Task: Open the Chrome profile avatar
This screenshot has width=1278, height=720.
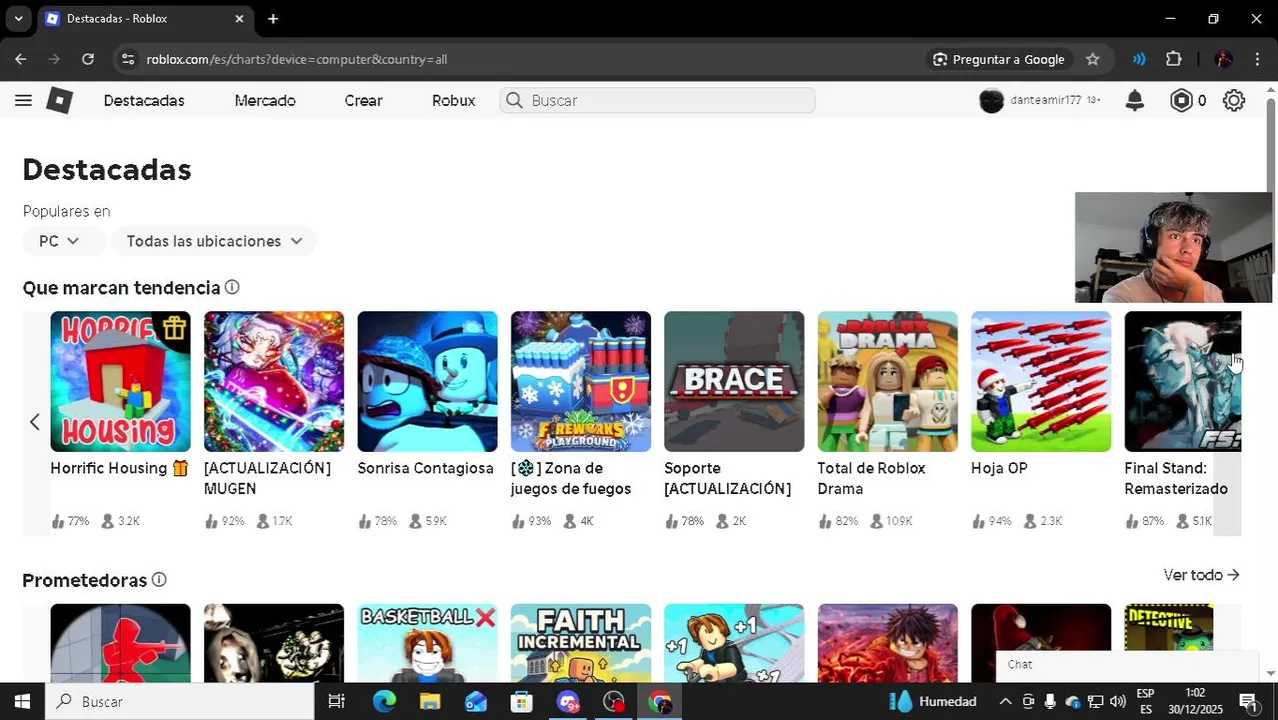Action: pyautogui.click(x=1223, y=59)
